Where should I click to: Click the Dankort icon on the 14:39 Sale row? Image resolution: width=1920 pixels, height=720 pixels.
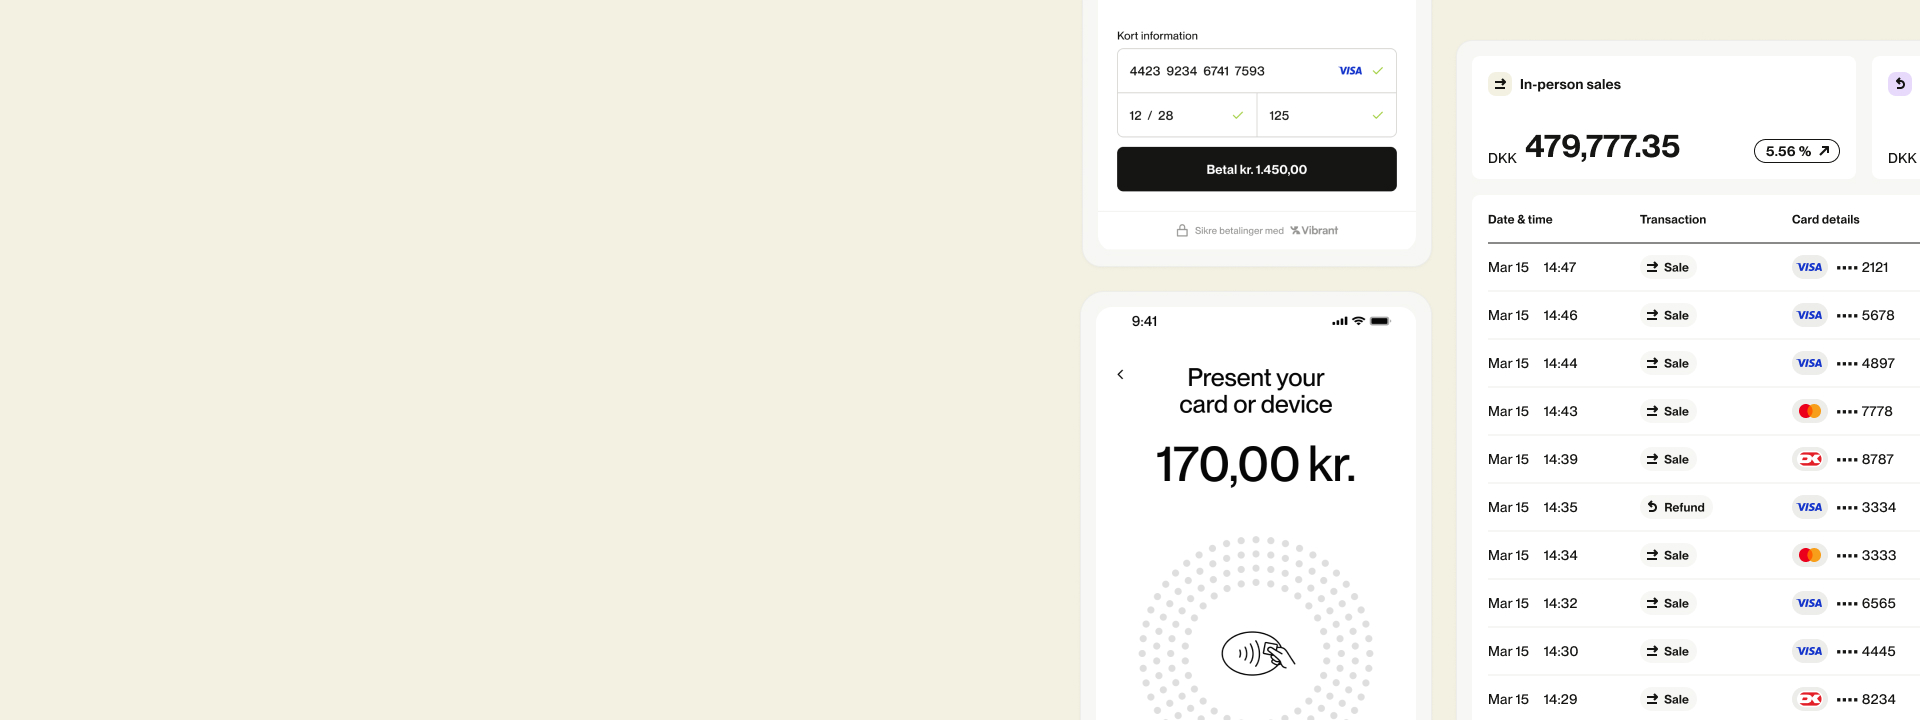[x=1810, y=459]
